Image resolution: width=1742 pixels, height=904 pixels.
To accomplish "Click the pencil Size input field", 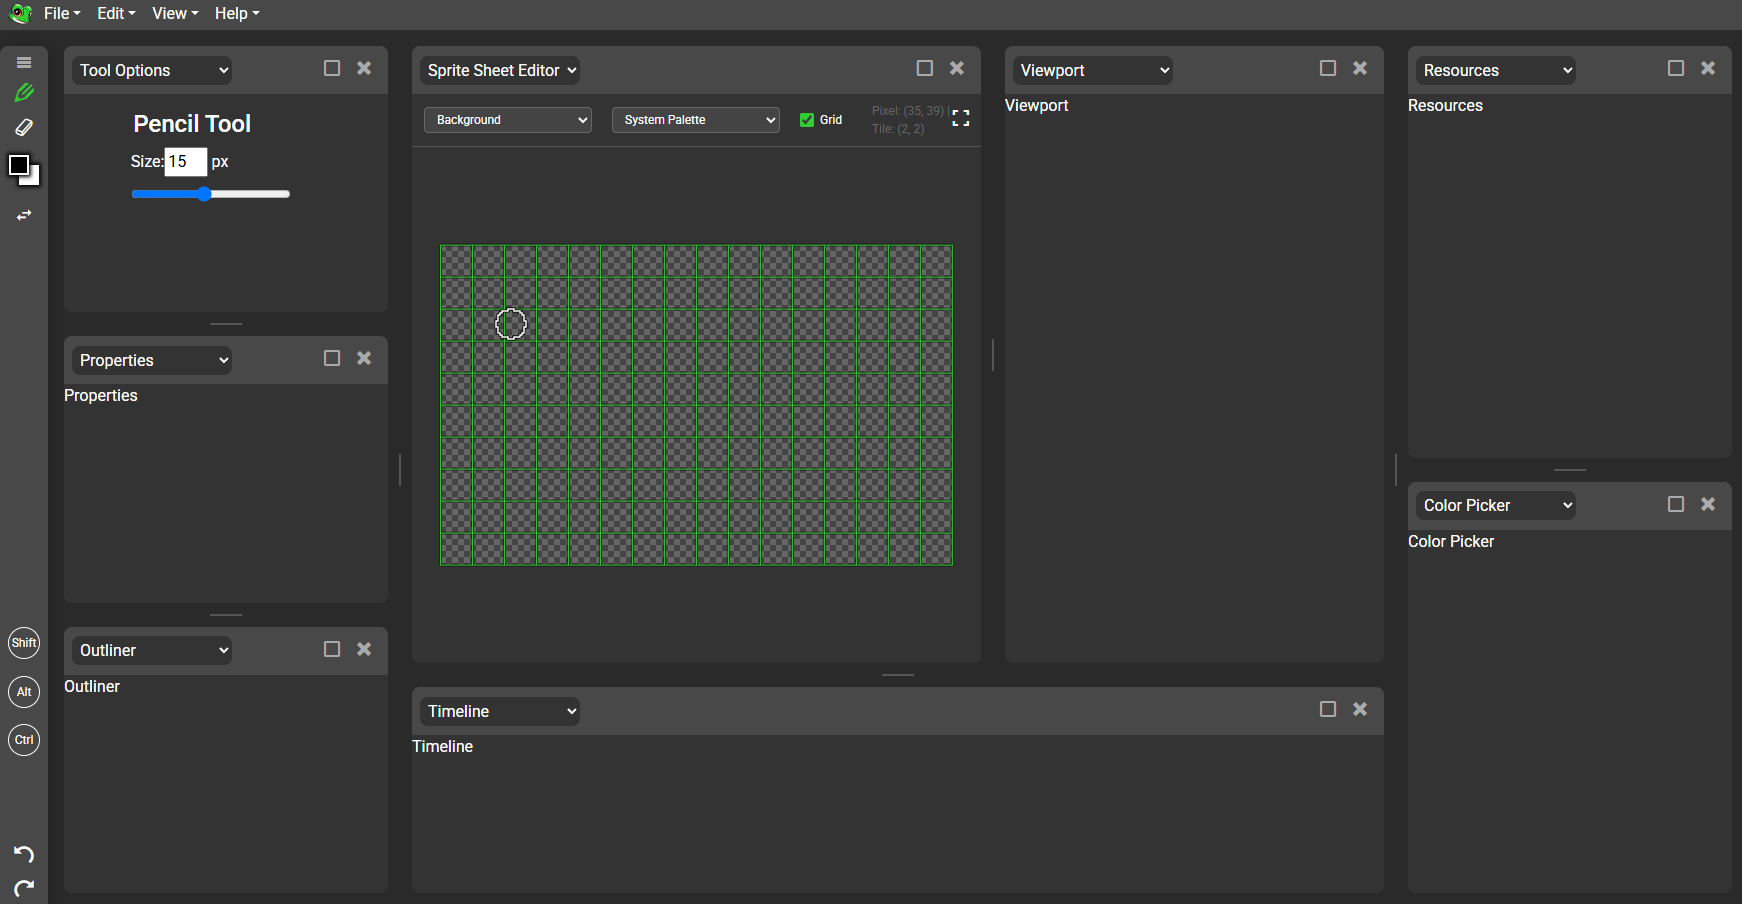I will tap(185, 161).
